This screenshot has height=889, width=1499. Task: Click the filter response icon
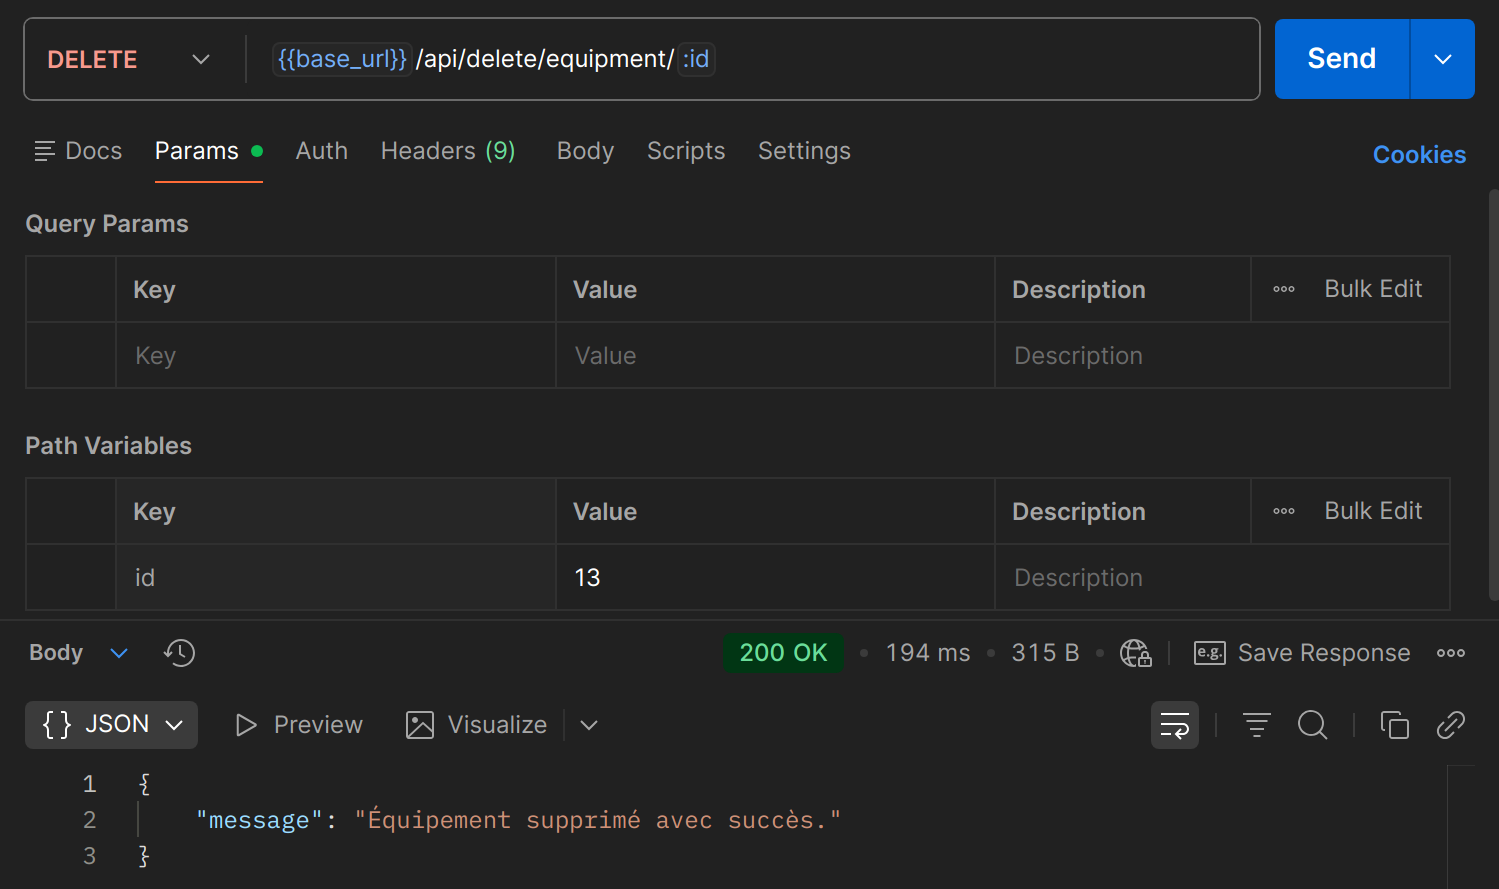(x=1257, y=725)
